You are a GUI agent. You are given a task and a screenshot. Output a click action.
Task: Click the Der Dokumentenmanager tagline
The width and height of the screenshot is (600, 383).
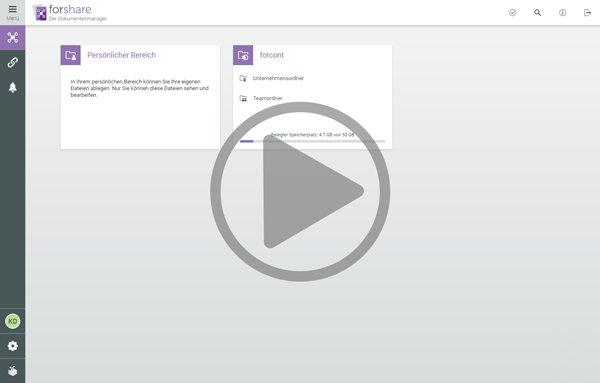click(x=78, y=19)
